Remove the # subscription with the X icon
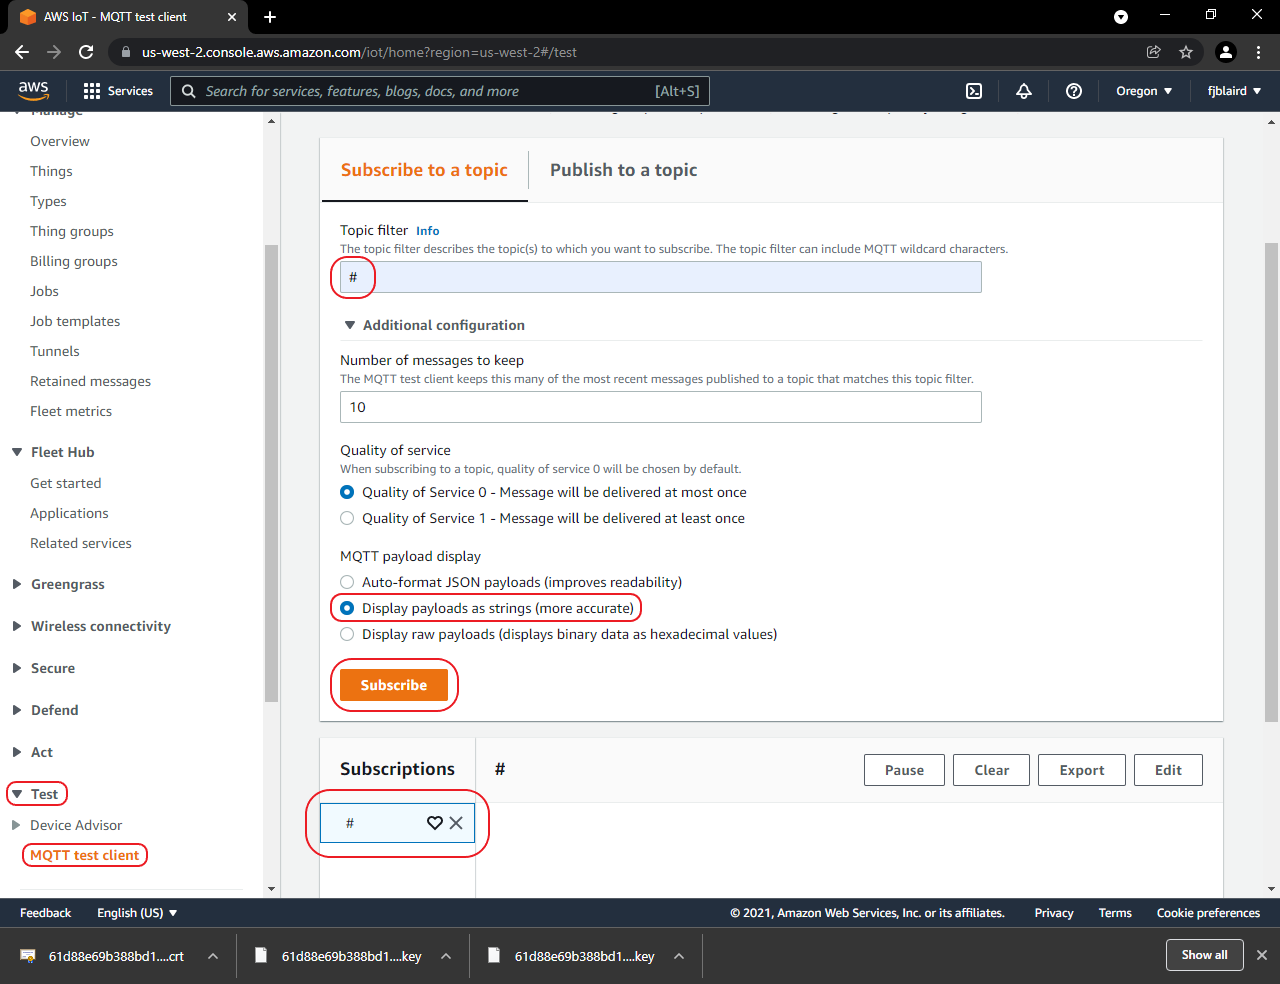The height and width of the screenshot is (984, 1280). pyautogui.click(x=456, y=823)
